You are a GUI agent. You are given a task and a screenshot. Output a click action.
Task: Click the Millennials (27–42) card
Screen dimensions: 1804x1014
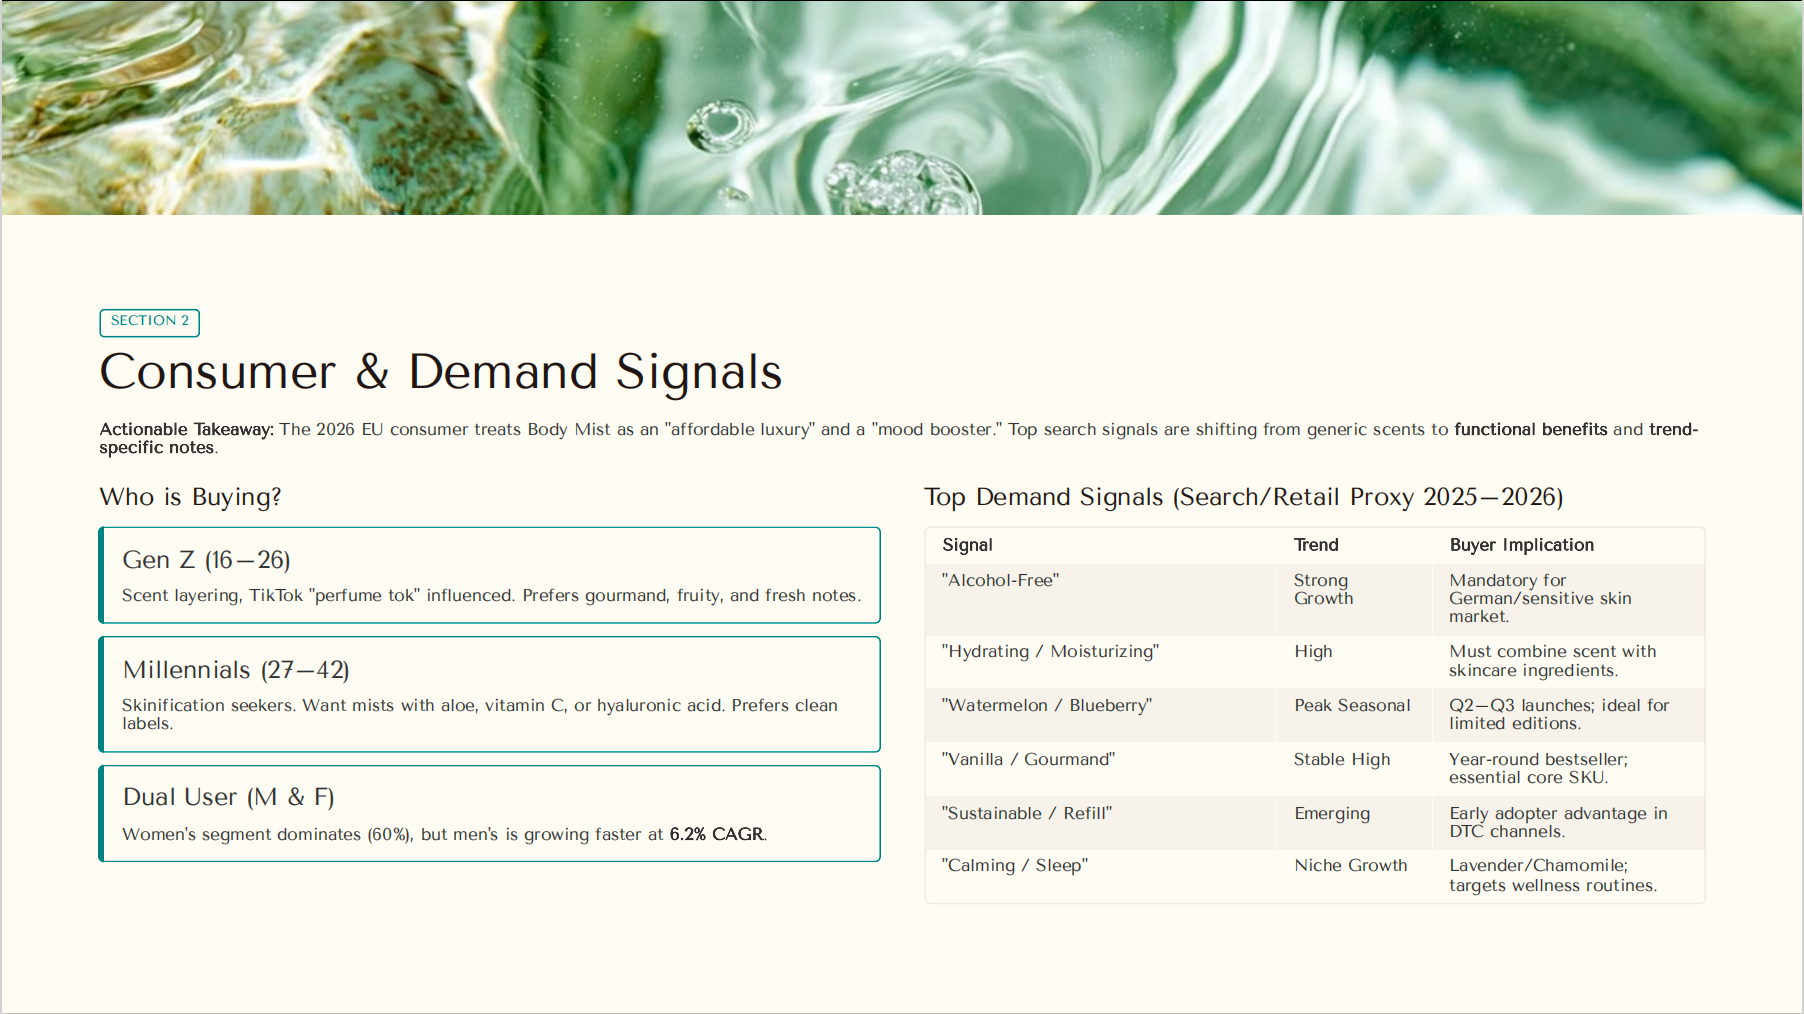coord(489,693)
